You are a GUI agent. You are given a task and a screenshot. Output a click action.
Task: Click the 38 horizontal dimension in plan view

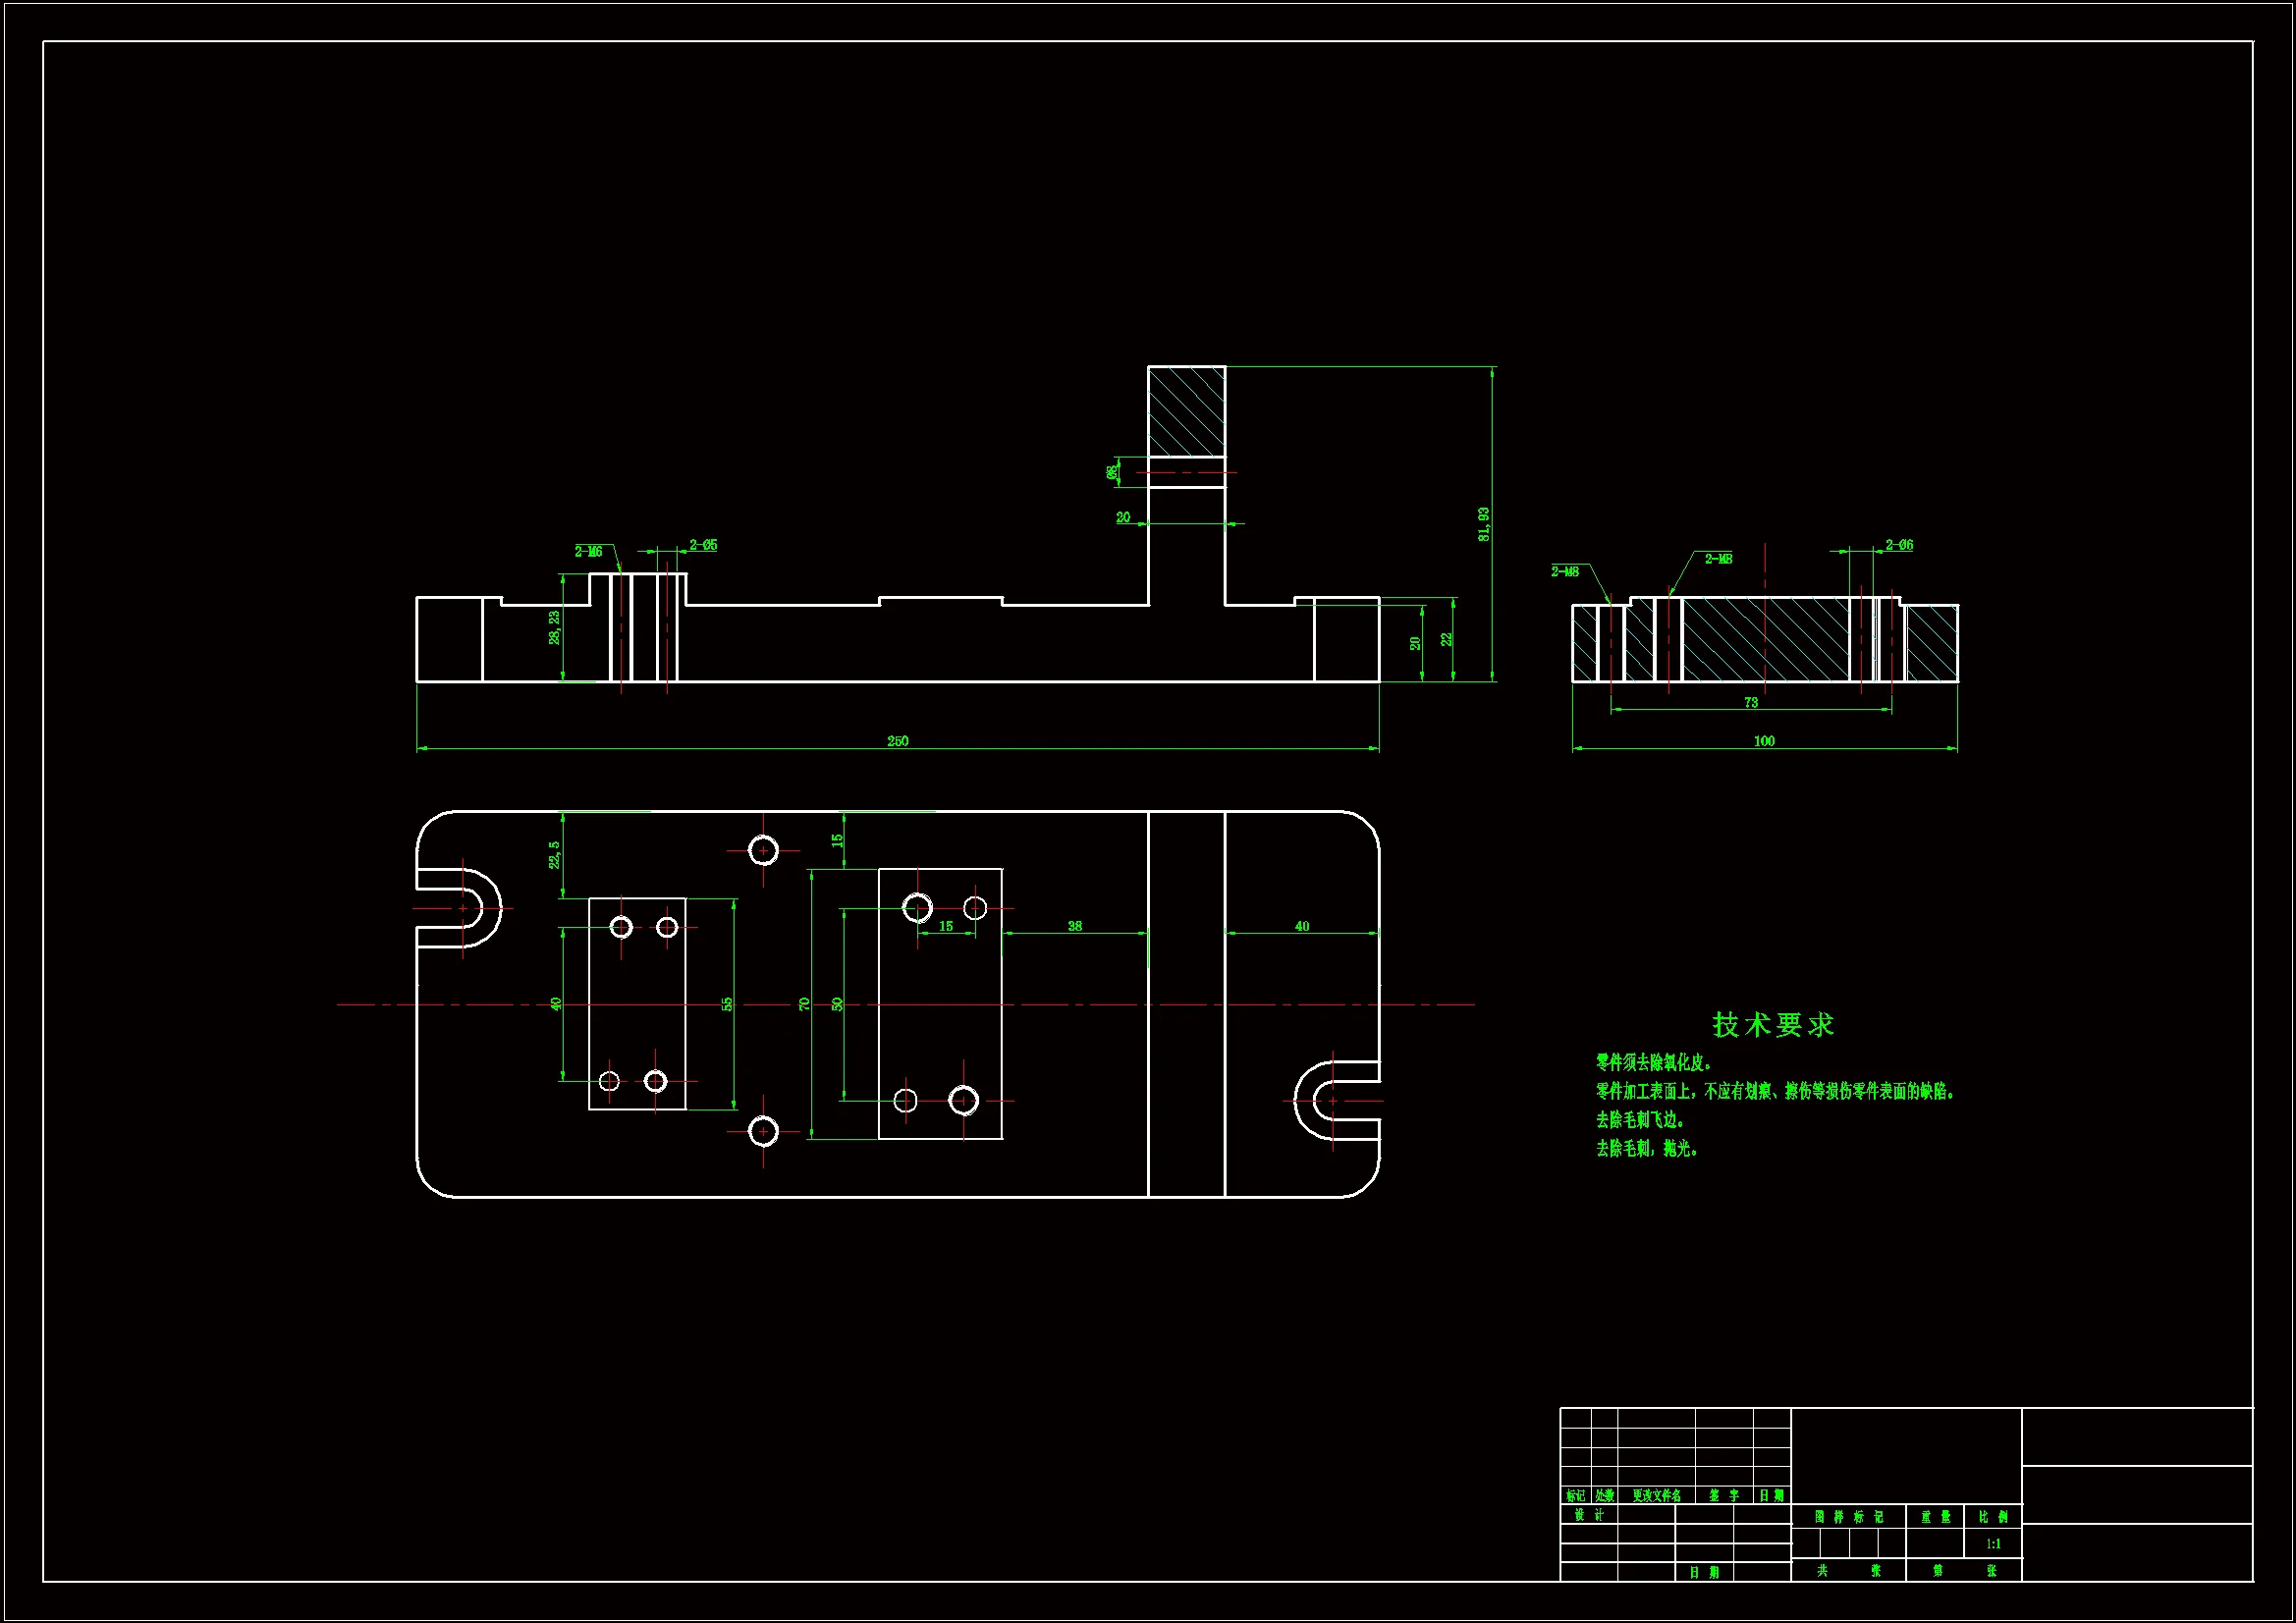1074,926
